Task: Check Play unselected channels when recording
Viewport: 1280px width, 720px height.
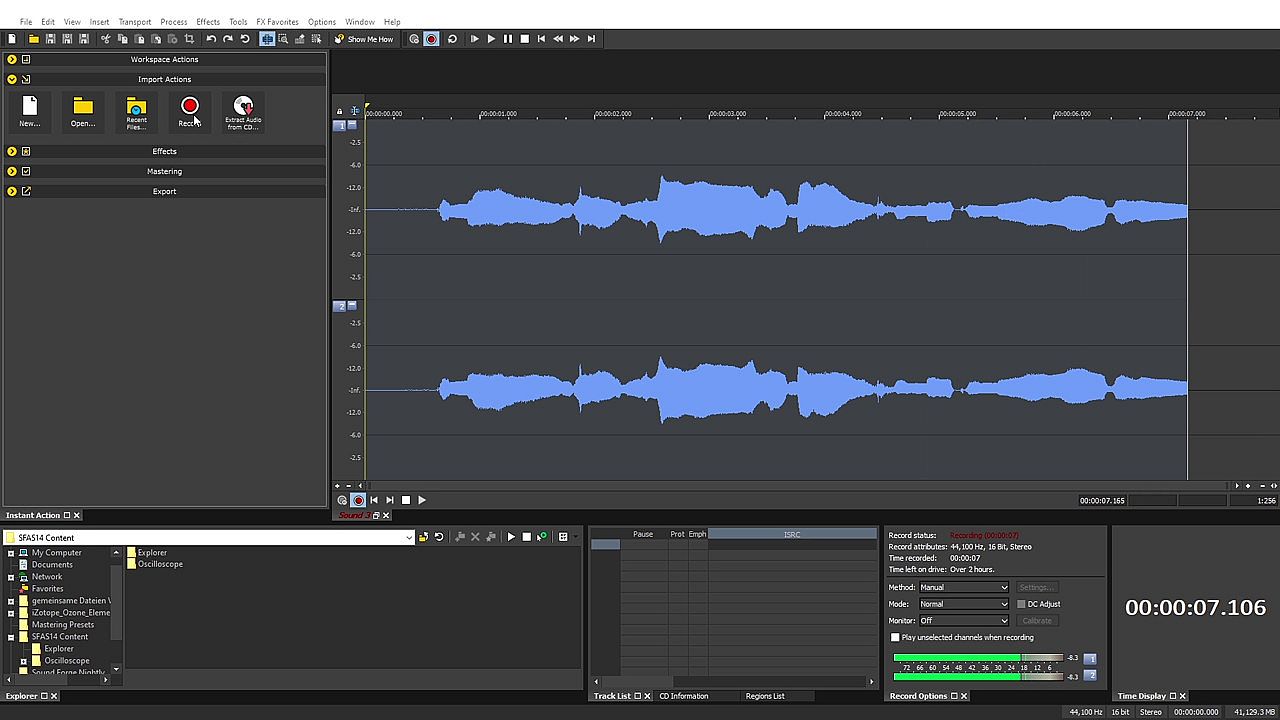Action: click(x=895, y=637)
